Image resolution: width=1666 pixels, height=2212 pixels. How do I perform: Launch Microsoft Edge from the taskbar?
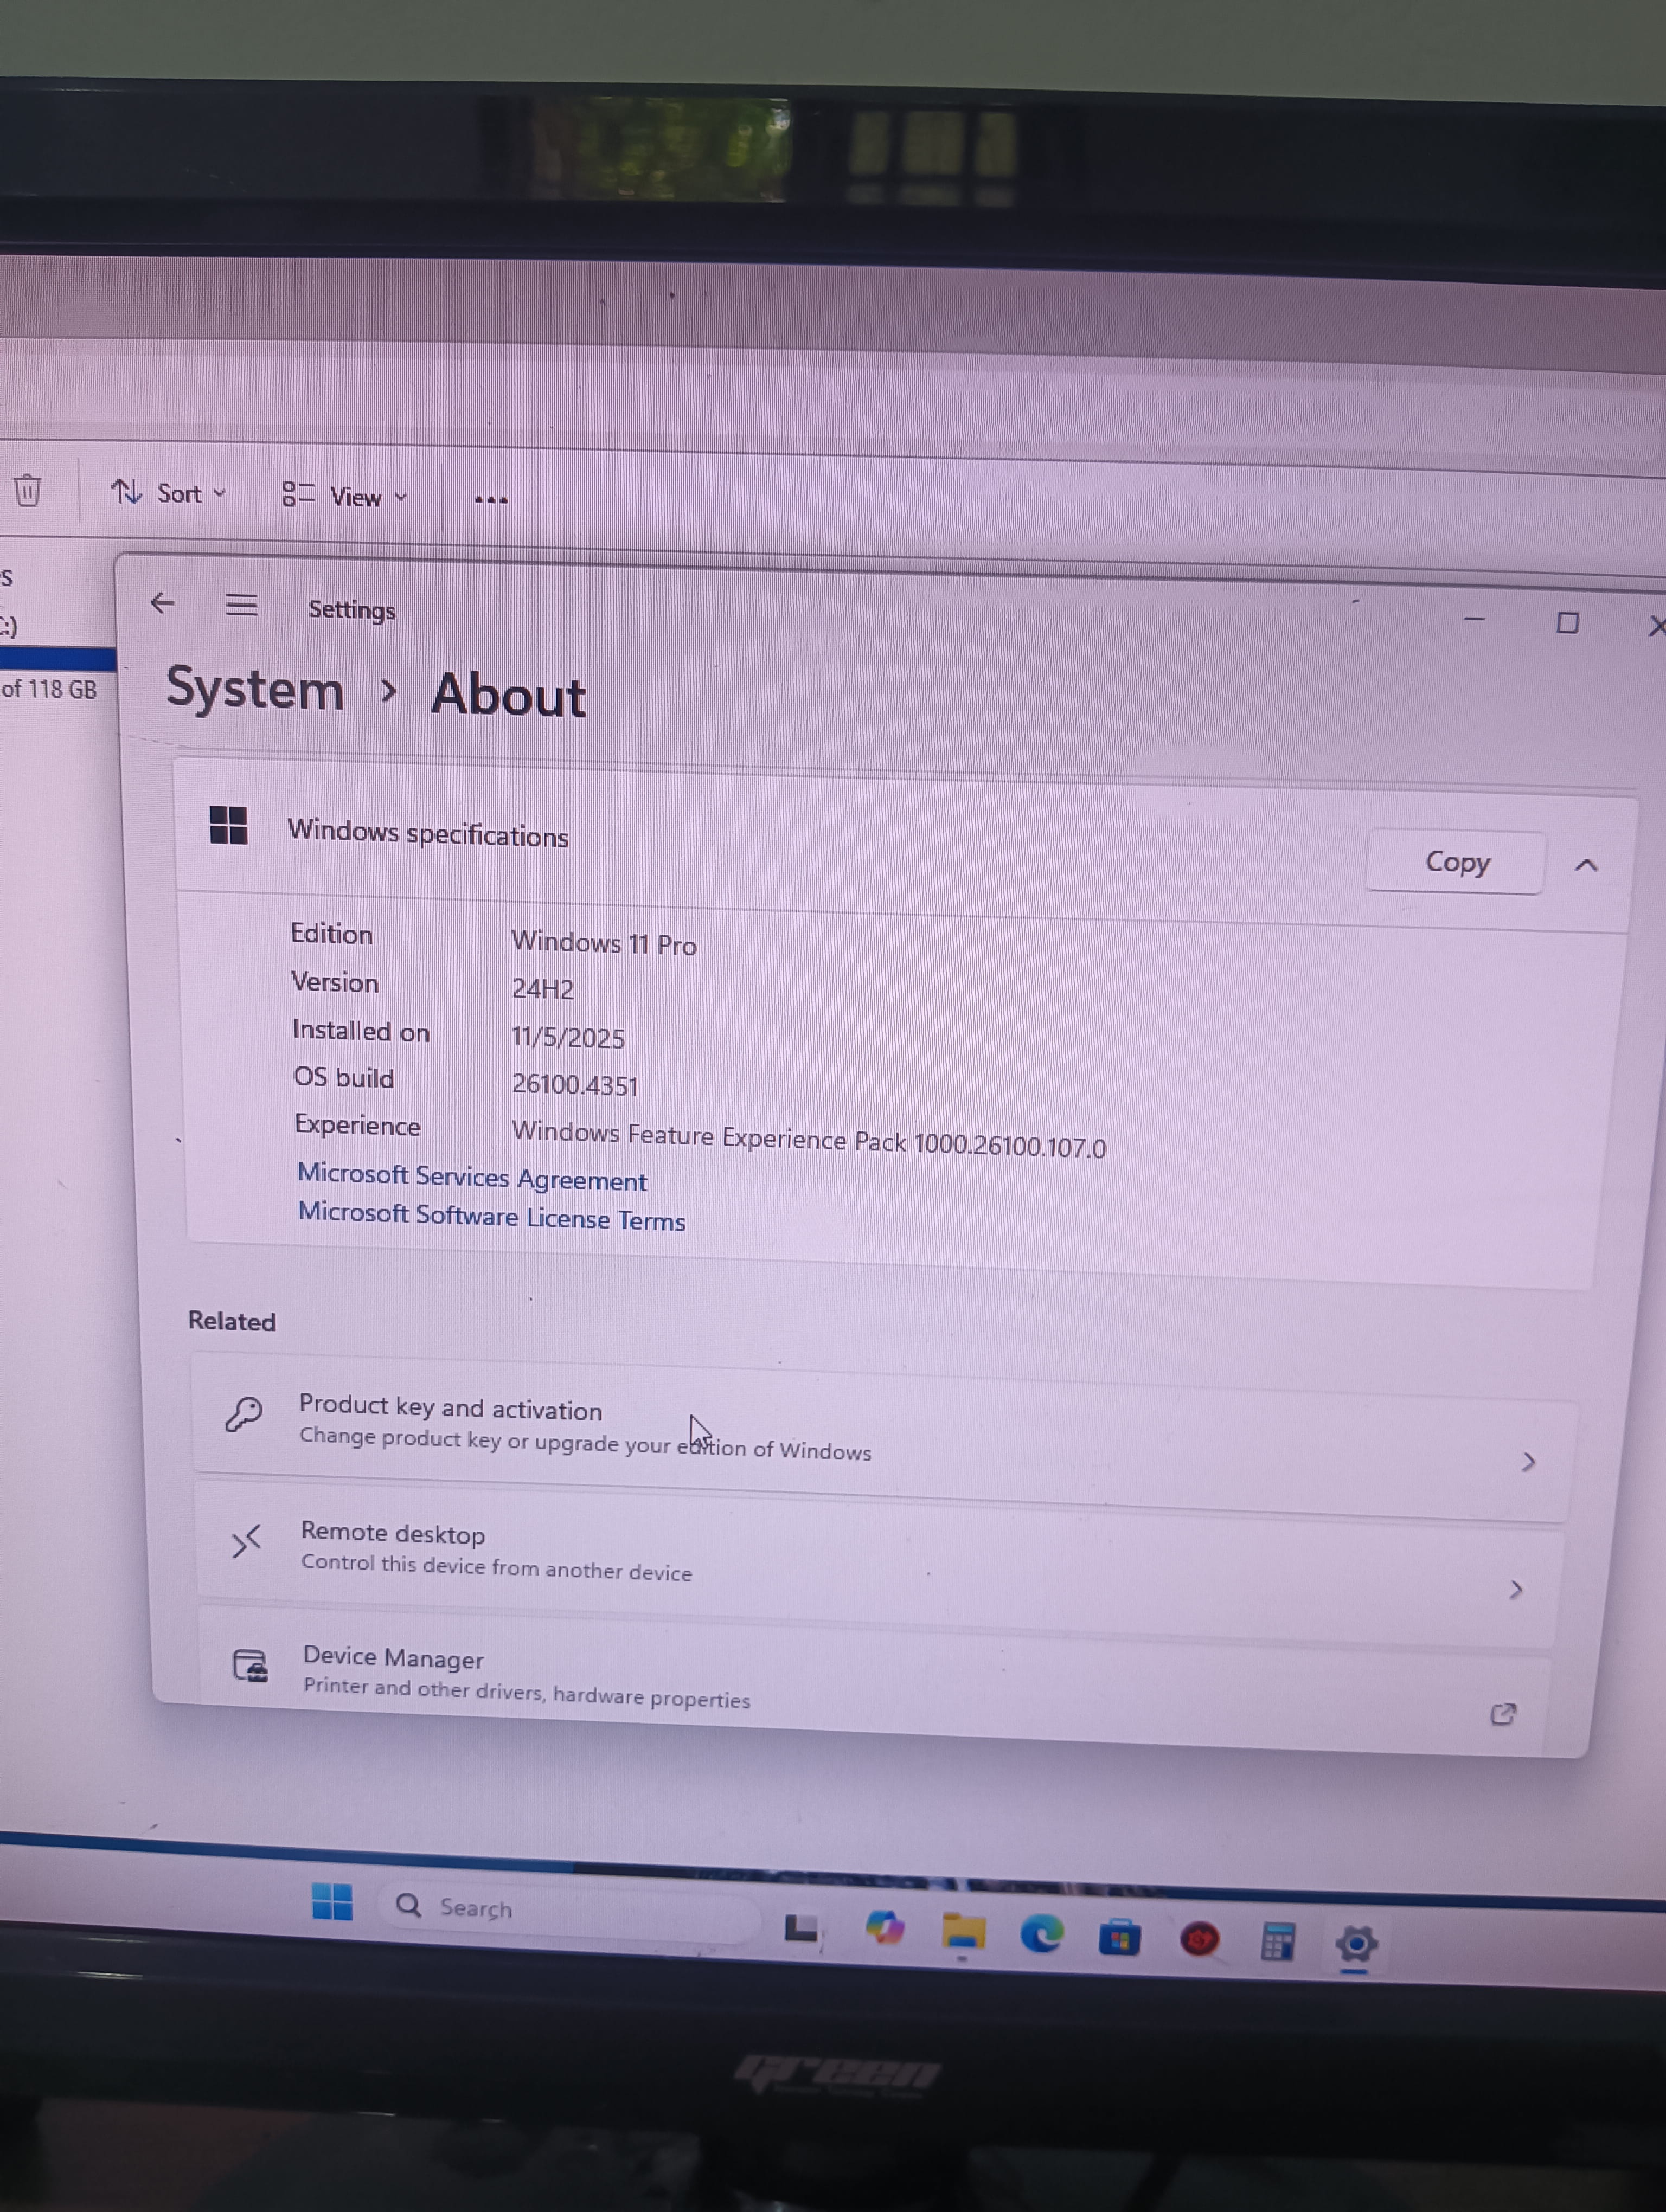(x=1042, y=1934)
